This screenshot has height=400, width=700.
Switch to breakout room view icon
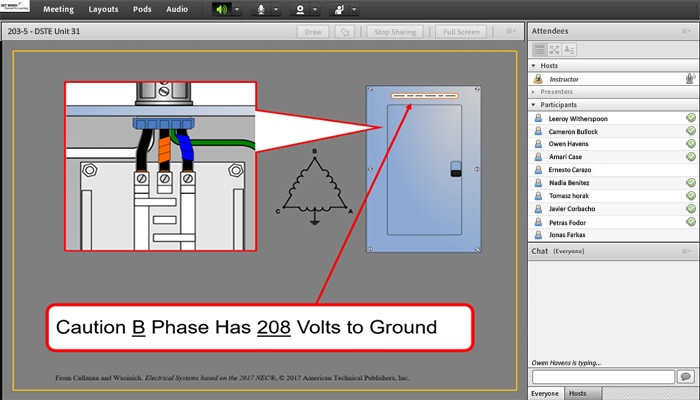(x=554, y=49)
